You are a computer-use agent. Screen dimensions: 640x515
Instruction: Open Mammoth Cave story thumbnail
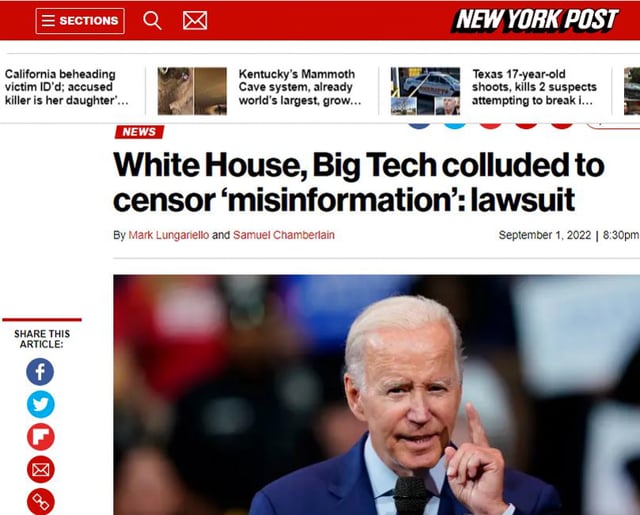tap(192, 91)
